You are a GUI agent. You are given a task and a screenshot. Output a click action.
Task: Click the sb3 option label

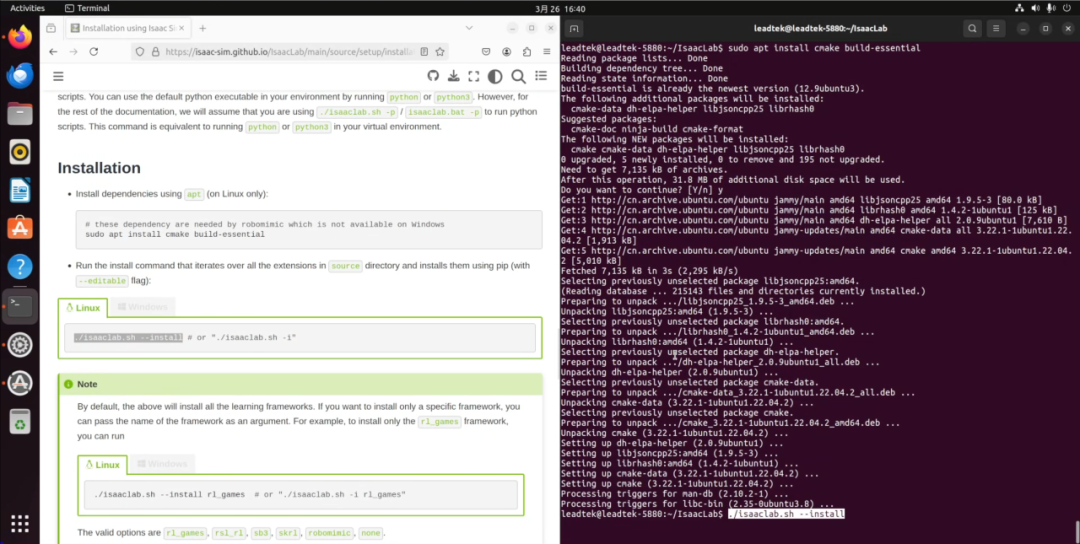(x=260, y=533)
